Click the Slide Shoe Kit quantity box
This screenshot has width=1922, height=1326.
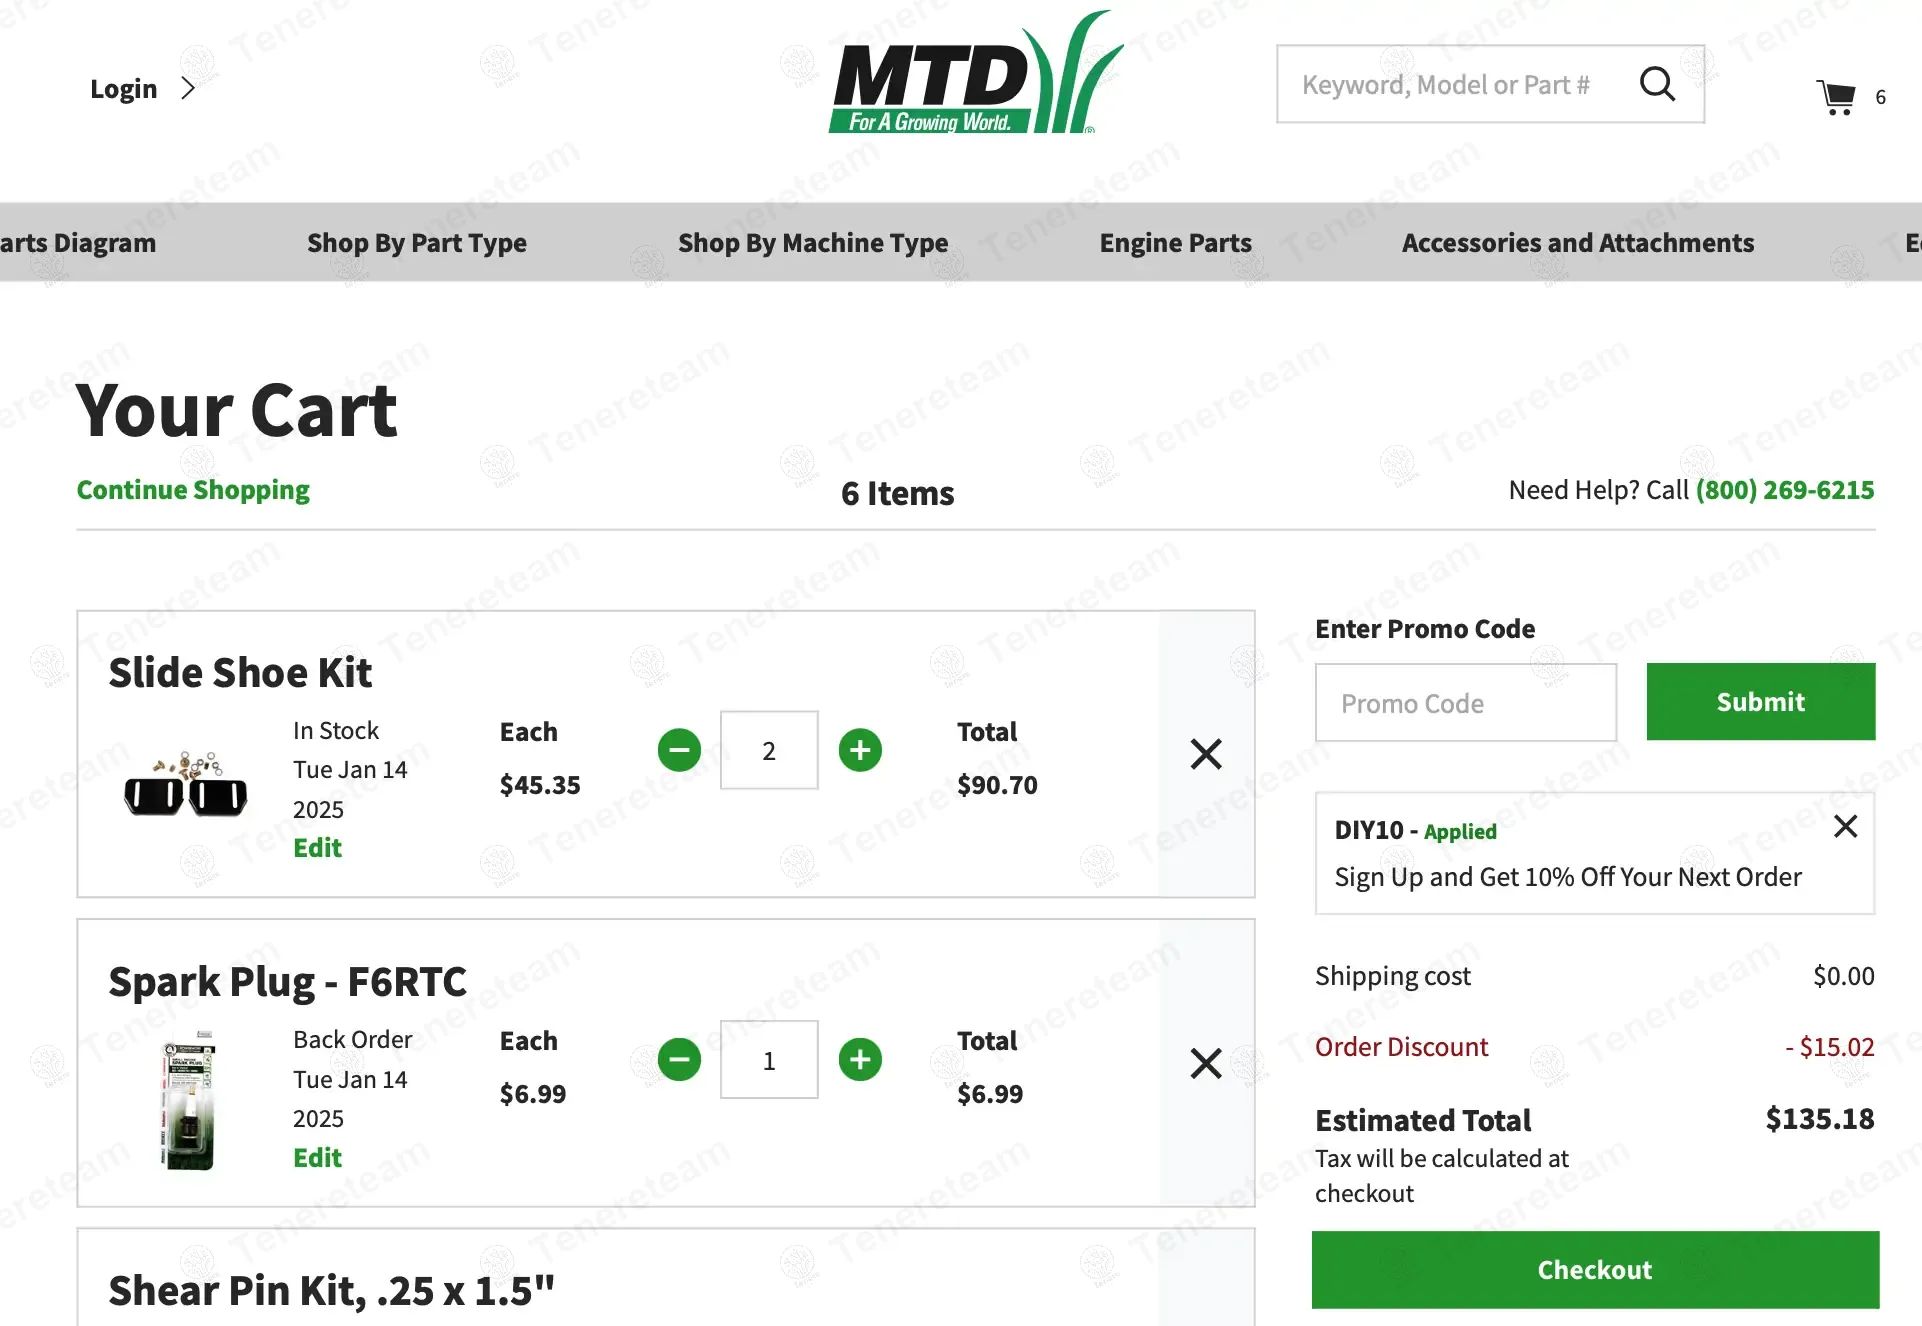(x=769, y=750)
